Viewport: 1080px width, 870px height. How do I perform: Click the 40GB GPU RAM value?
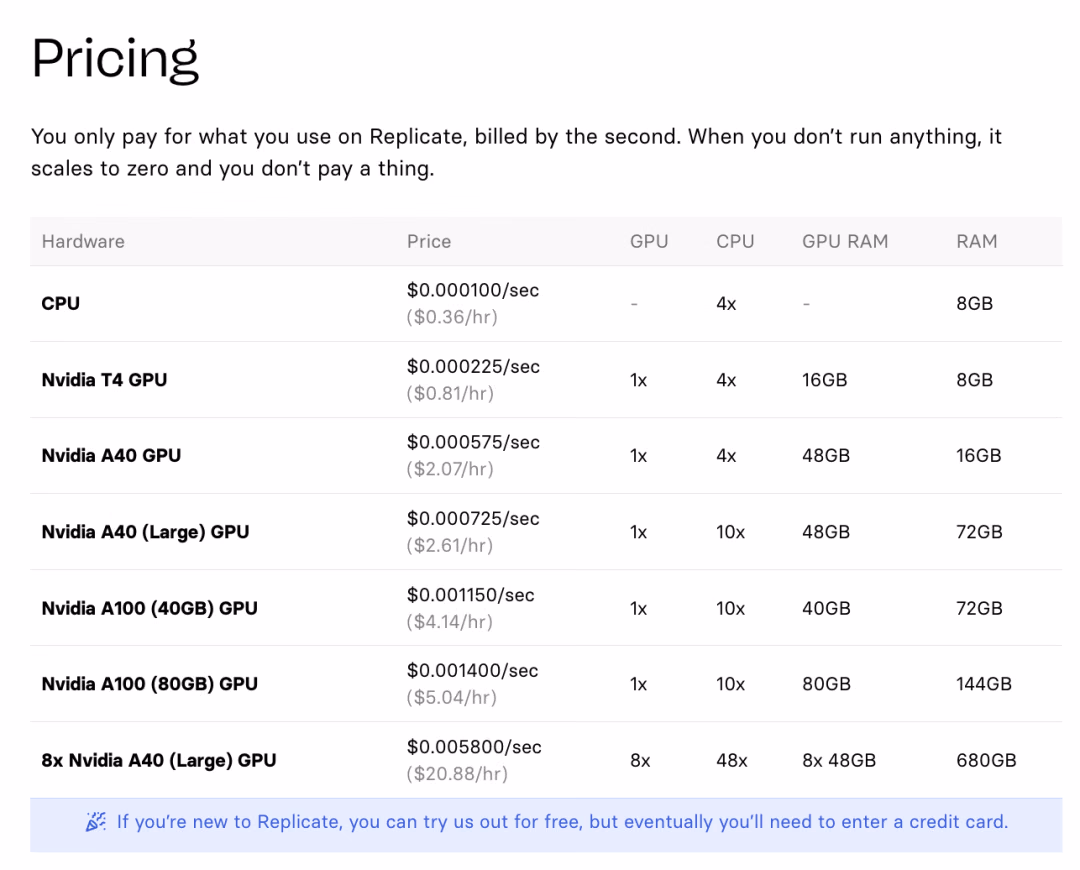827,608
